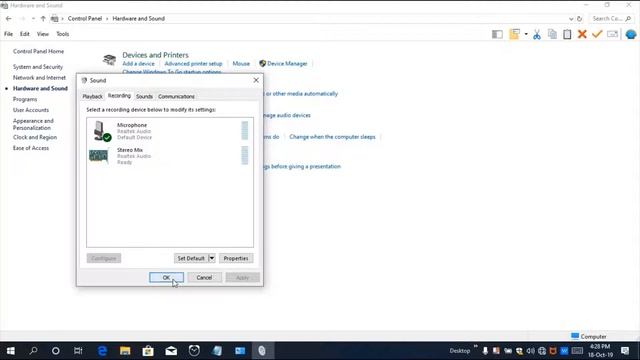This screenshot has height=360, width=640.
Task: Click the scissors Cut toolbar icon
Action: [537, 35]
